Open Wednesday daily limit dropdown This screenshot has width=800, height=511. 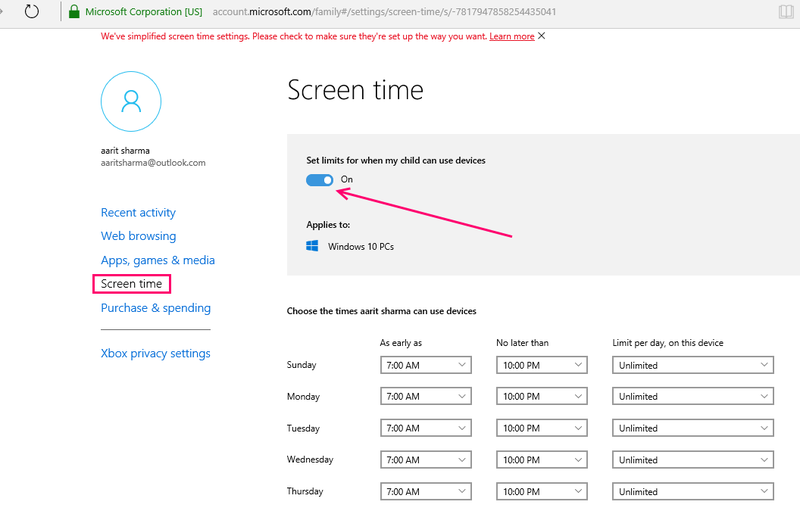[693, 459]
